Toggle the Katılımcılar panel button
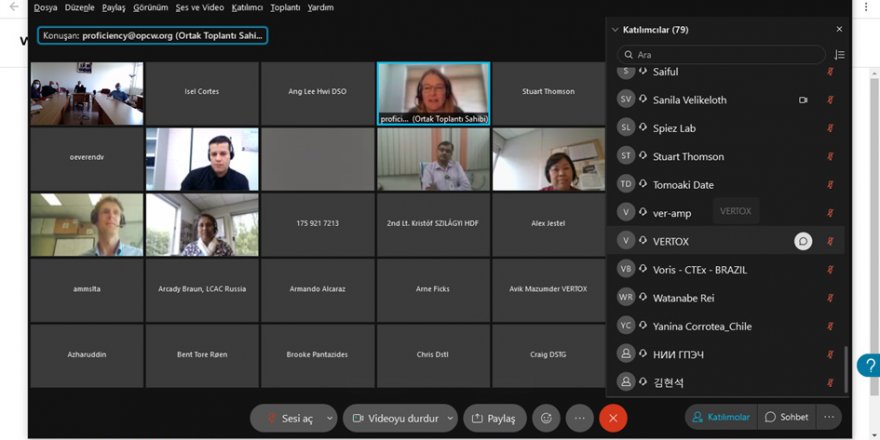 click(720, 417)
